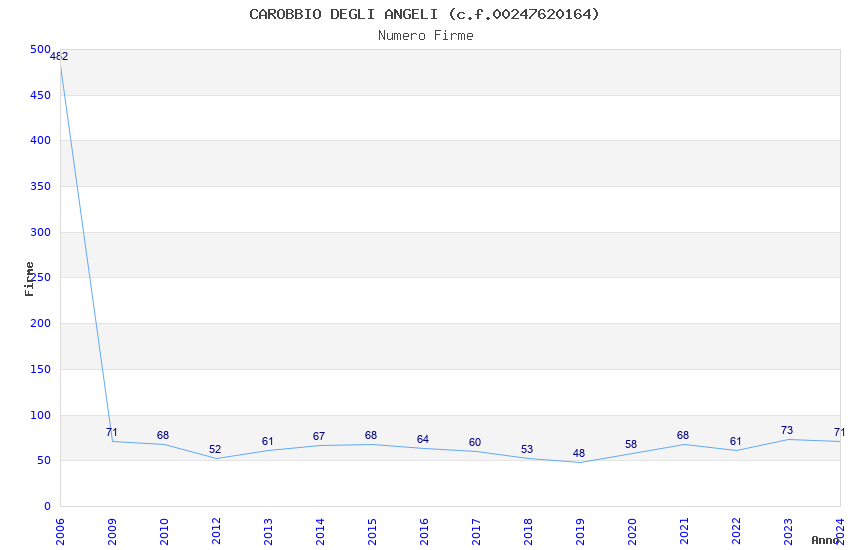Image resolution: width=850 pixels, height=550 pixels.
Task: Click the 100 tick on Firme axis
Action: click(x=41, y=416)
